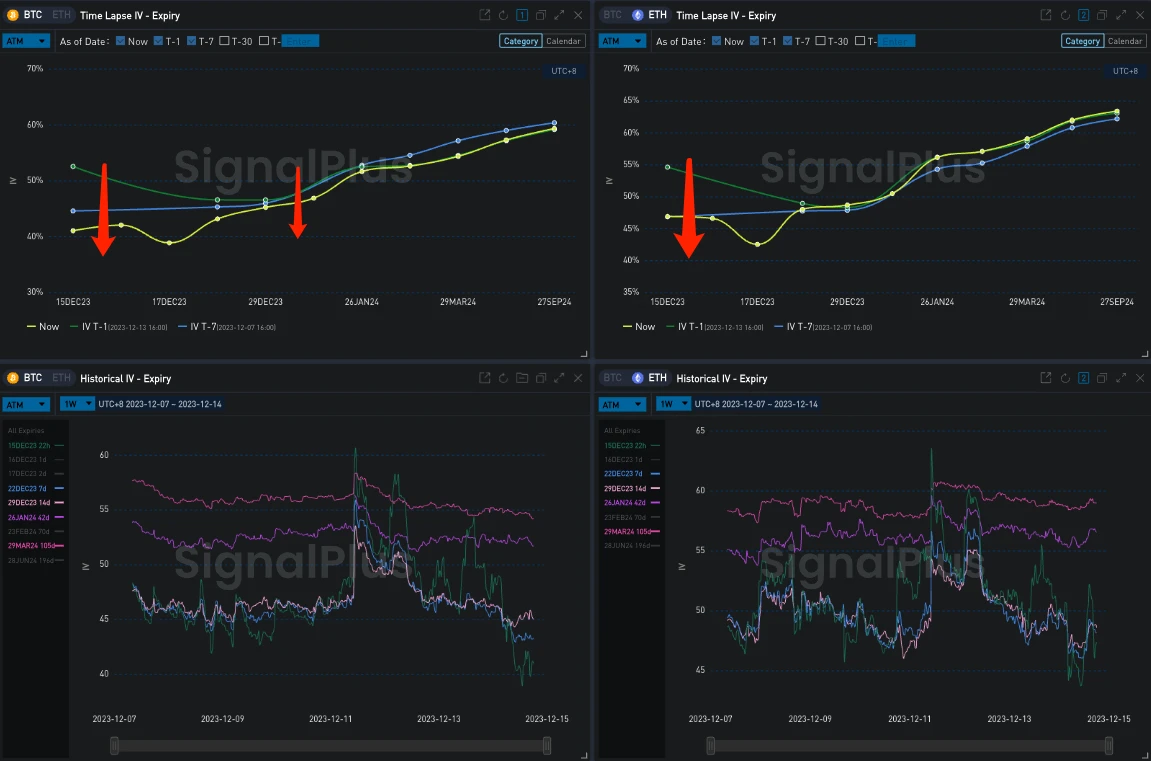
Task: Click link group 2 icon in ETH Historical IV
Action: pos(1083,378)
